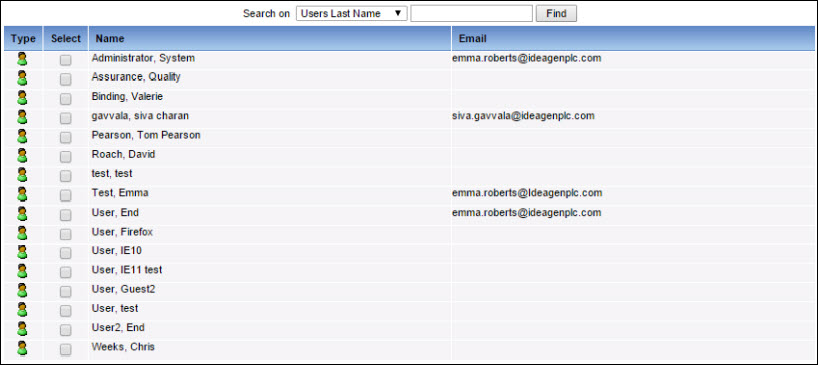Check the User2, End checkbox

click(x=65, y=331)
